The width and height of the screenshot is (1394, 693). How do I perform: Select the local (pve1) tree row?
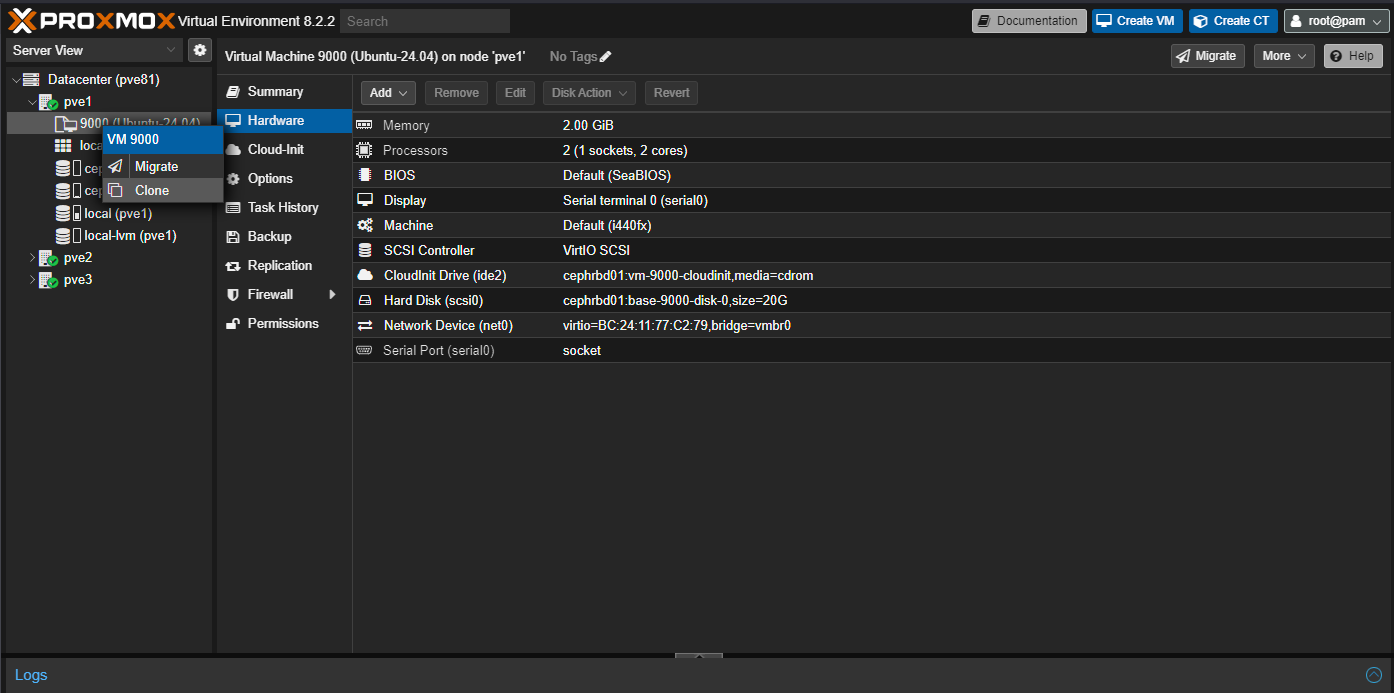109,214
